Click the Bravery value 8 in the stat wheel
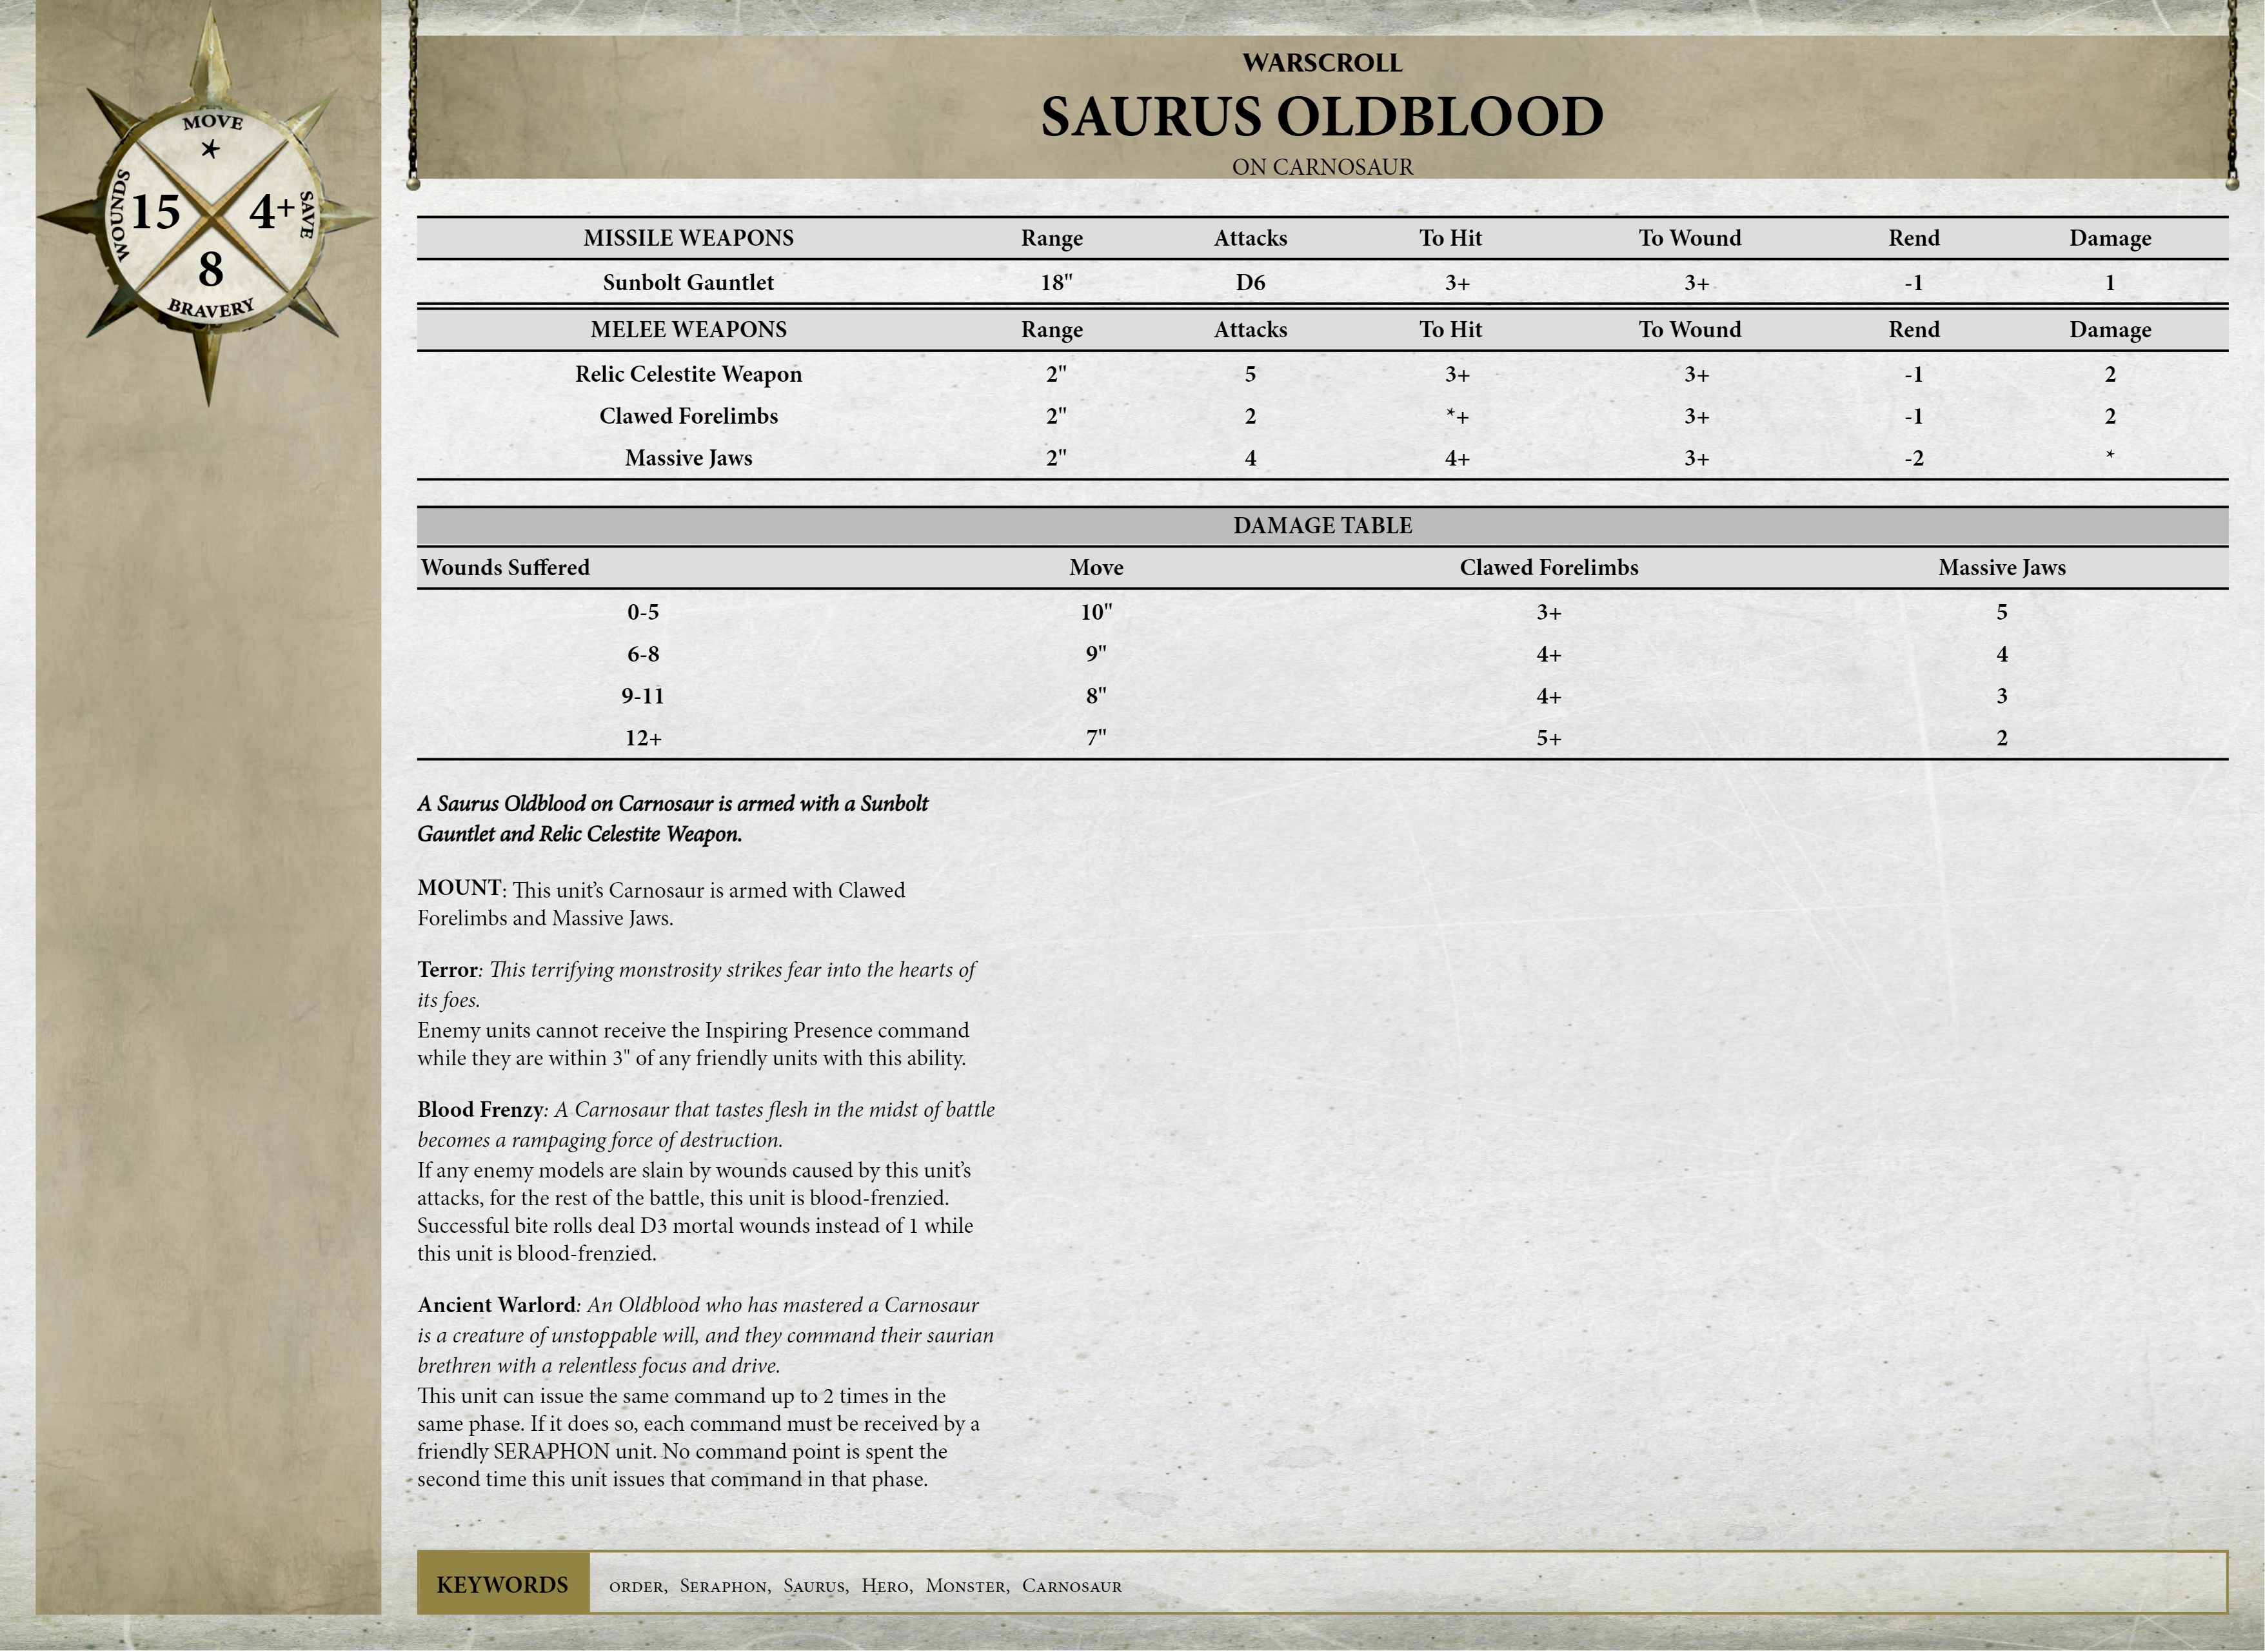Screen dimensions: 2265x1652 (x=210, y=269)
